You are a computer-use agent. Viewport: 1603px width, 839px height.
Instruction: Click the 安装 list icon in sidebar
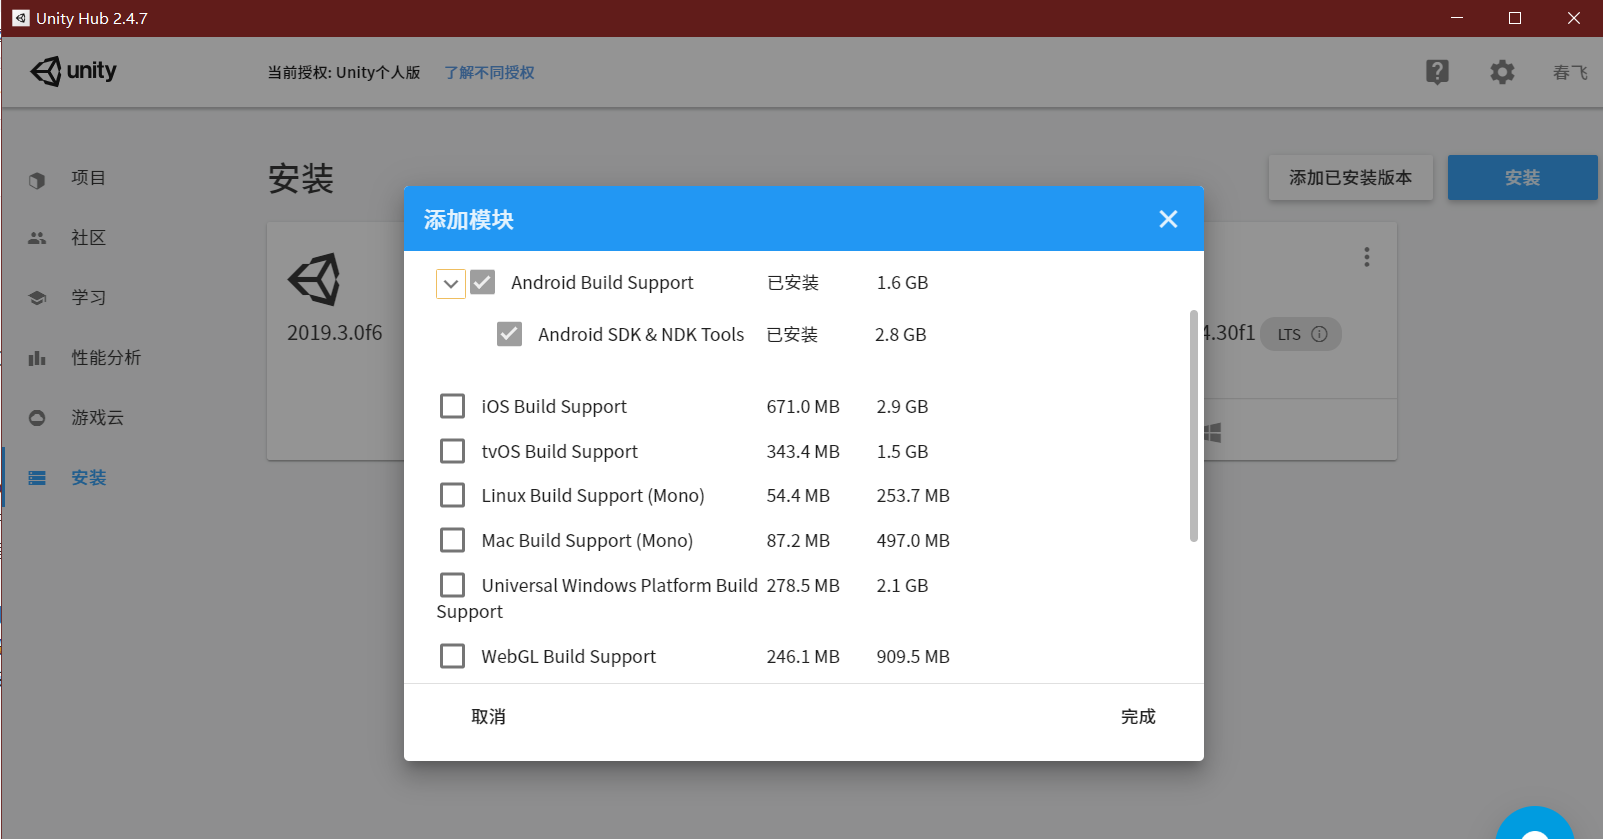click(37, 478)
